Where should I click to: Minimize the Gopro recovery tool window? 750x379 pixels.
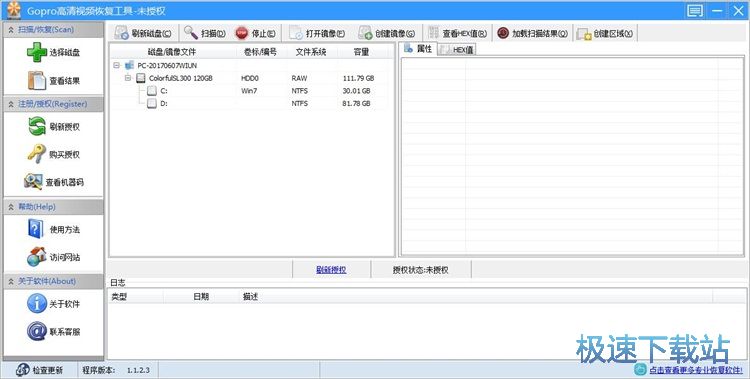point(717,11)
